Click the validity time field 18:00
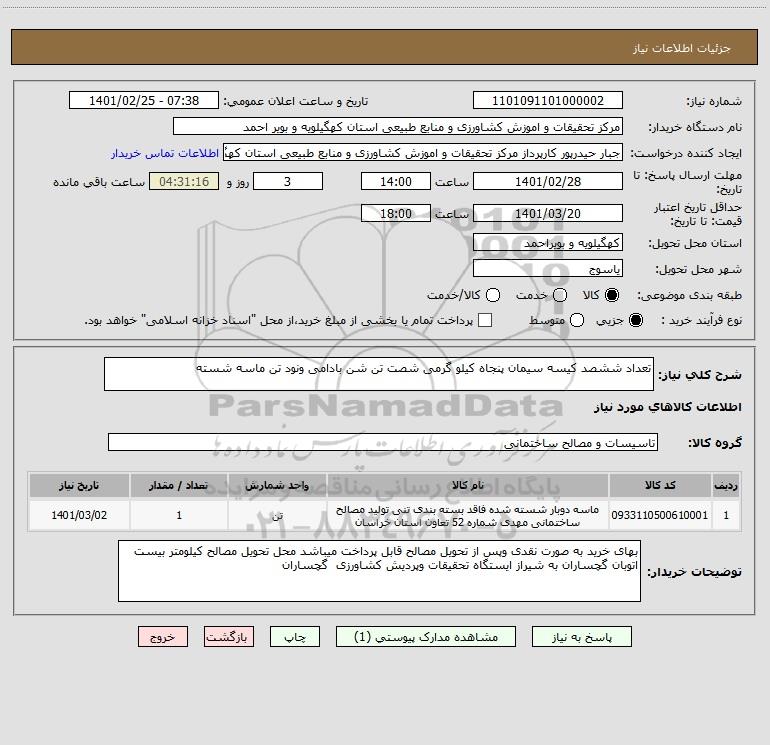The width and height of the screenshot is (770, 745). [x=396, y=213]
